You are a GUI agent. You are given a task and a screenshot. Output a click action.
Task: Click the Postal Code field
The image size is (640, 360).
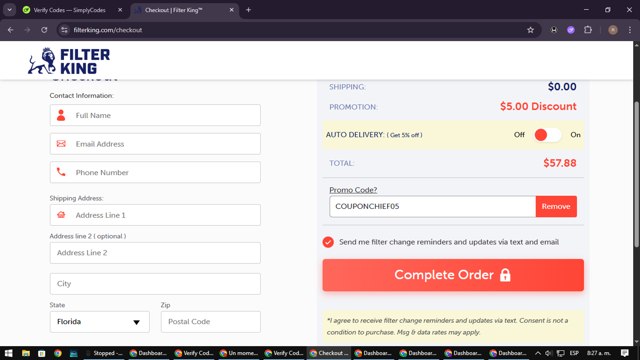(x=211, y=322)
